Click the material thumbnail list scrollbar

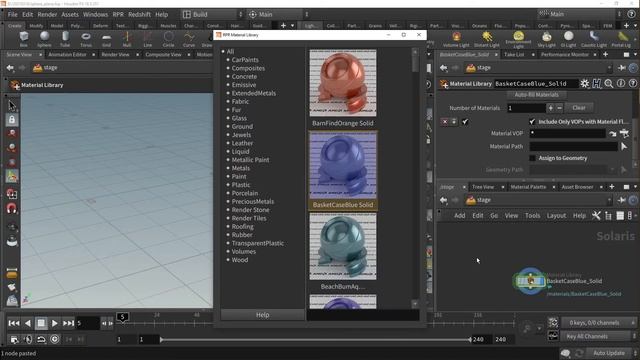click(415, 64)
